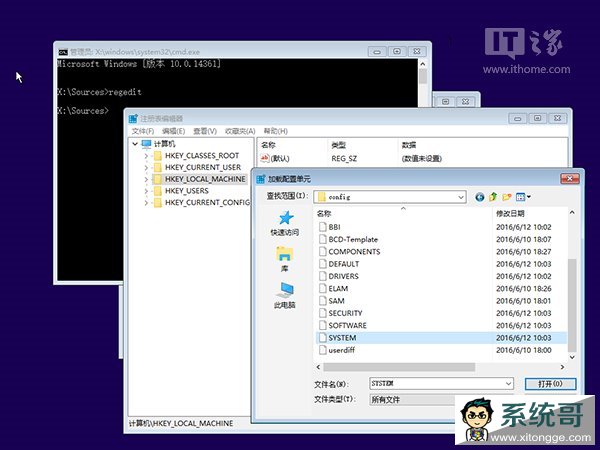This screenshot has height=450, width=600.
Task: Click HKEY_CURRENT_CONFIG folder icon
Action: tap(157, 202)
